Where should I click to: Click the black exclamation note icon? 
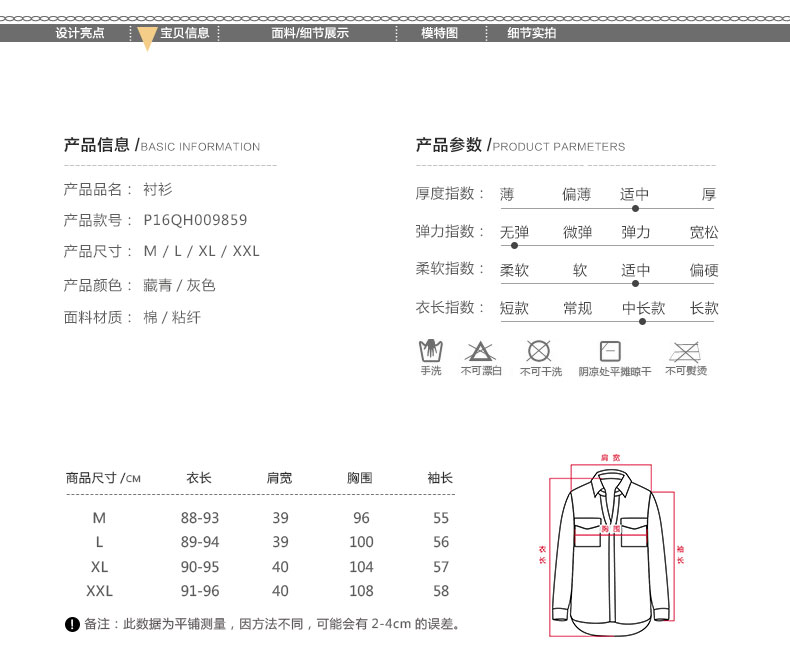pyautogui.click(x=72, y=625)
